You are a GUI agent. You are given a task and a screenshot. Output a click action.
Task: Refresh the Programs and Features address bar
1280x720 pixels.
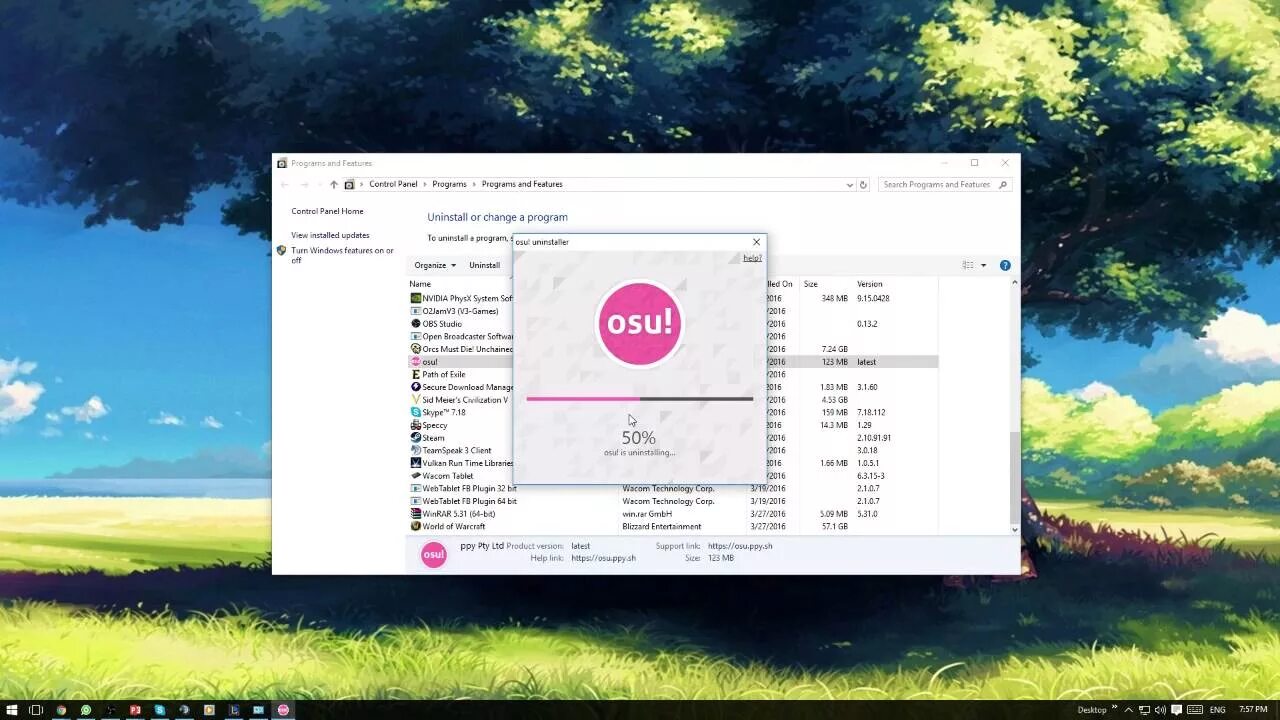863,184
